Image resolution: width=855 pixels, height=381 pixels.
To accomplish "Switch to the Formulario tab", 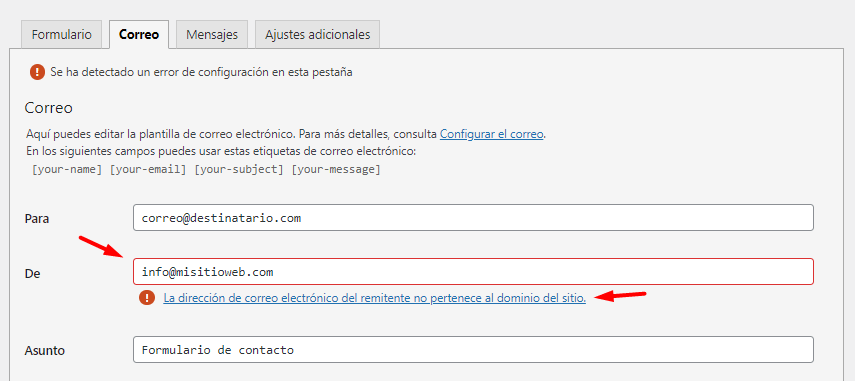I will 62,34.
